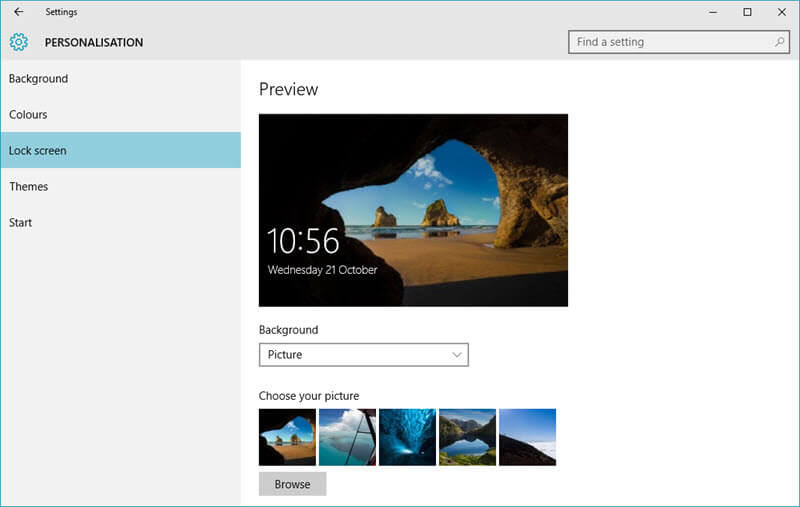800x507 pixels.
Task: Open the Themes settings page
Action: point(120,187)
